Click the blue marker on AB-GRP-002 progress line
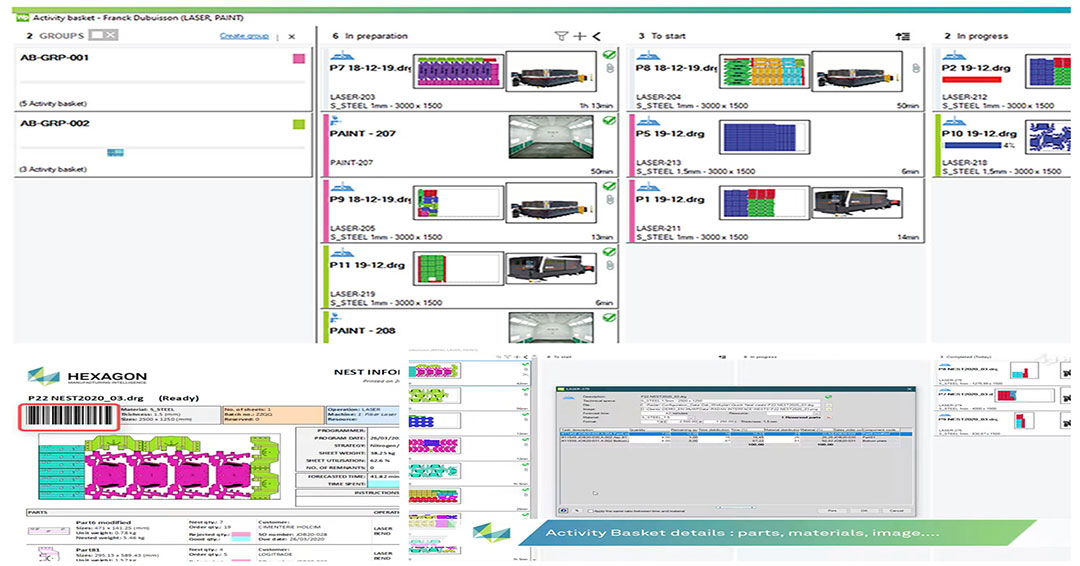 pos(116,152)
